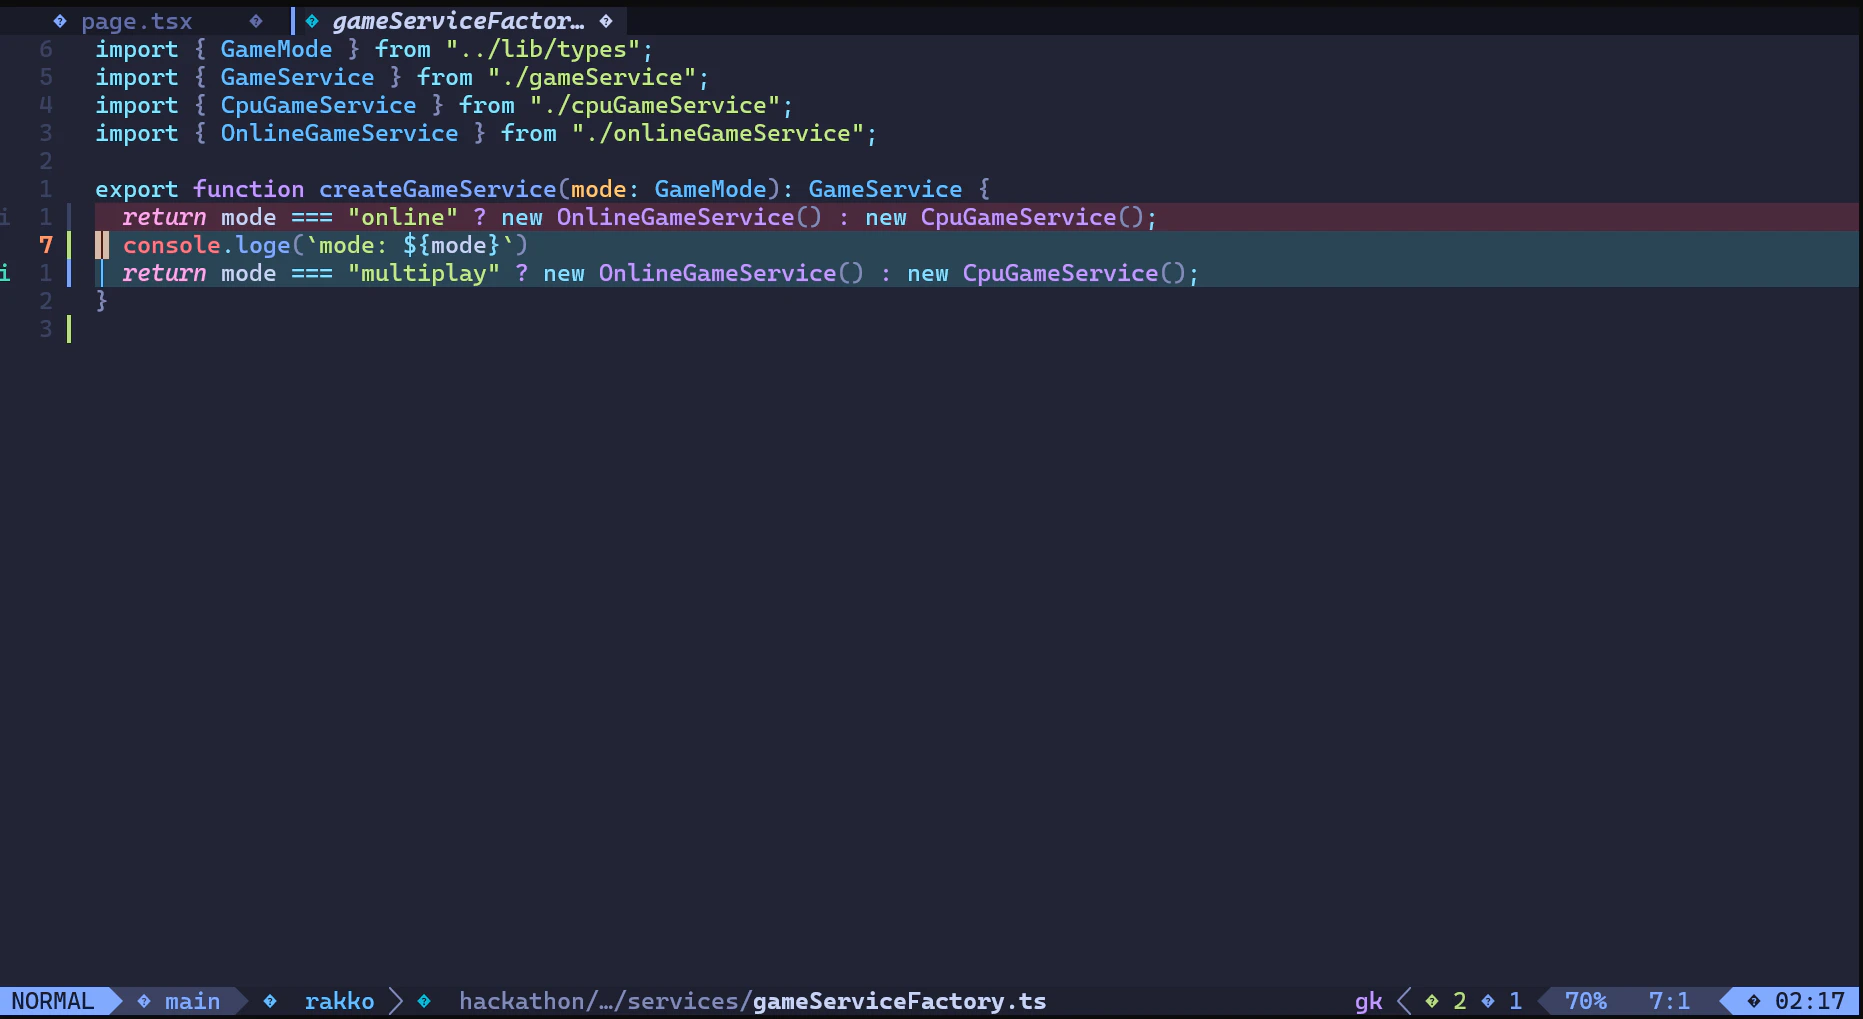Viewport: 1863px width, 1019px height.
Task: Click the mode parameter in function signature
Action: point(598,189)
